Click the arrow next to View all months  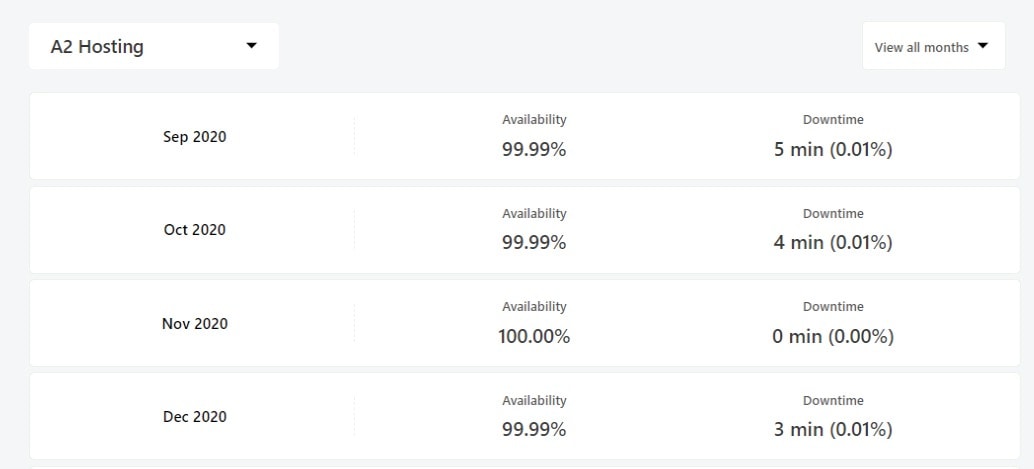click(x=983, y=46)
